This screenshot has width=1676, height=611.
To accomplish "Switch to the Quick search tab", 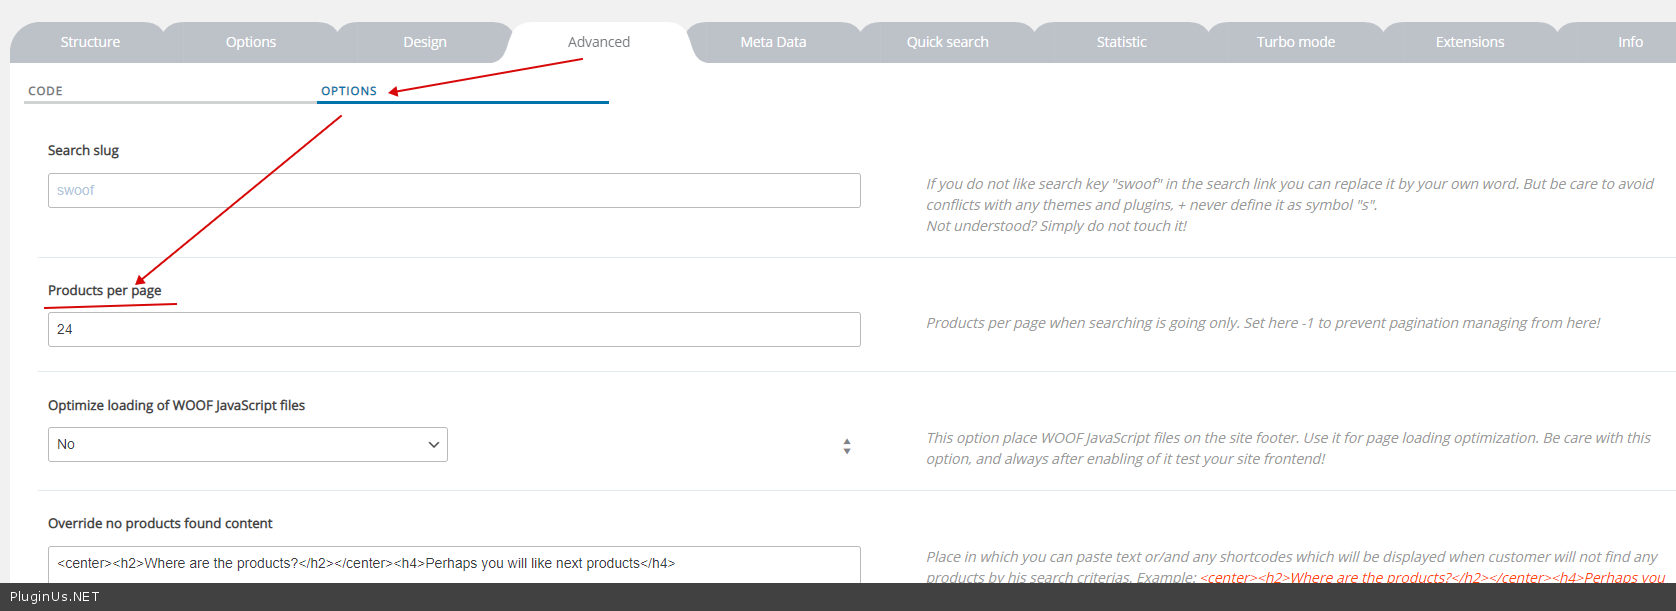I will click(x=947, y=42).
